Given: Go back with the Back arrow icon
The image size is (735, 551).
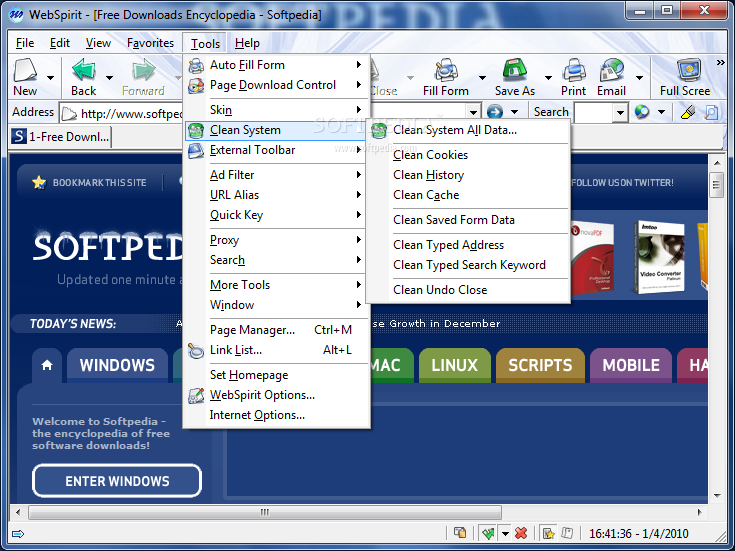Looking at the screenshot, I should (x=84, y=70).
